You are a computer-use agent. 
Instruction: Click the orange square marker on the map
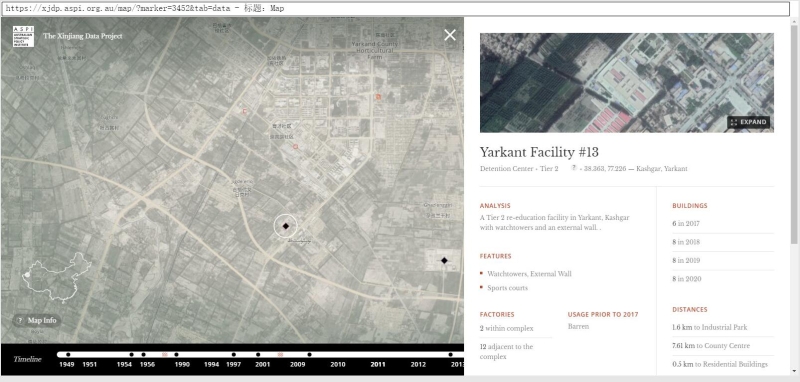(378, 96)
